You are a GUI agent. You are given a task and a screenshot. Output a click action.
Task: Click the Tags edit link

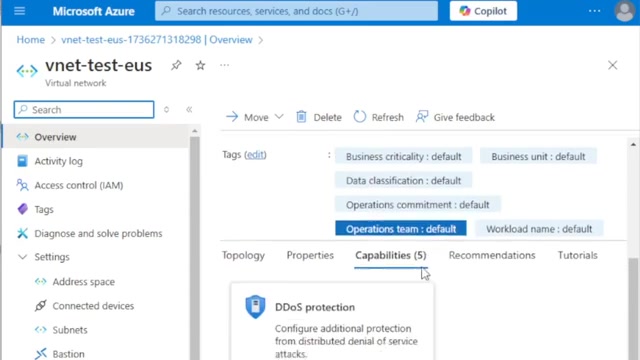coord(255,155)
